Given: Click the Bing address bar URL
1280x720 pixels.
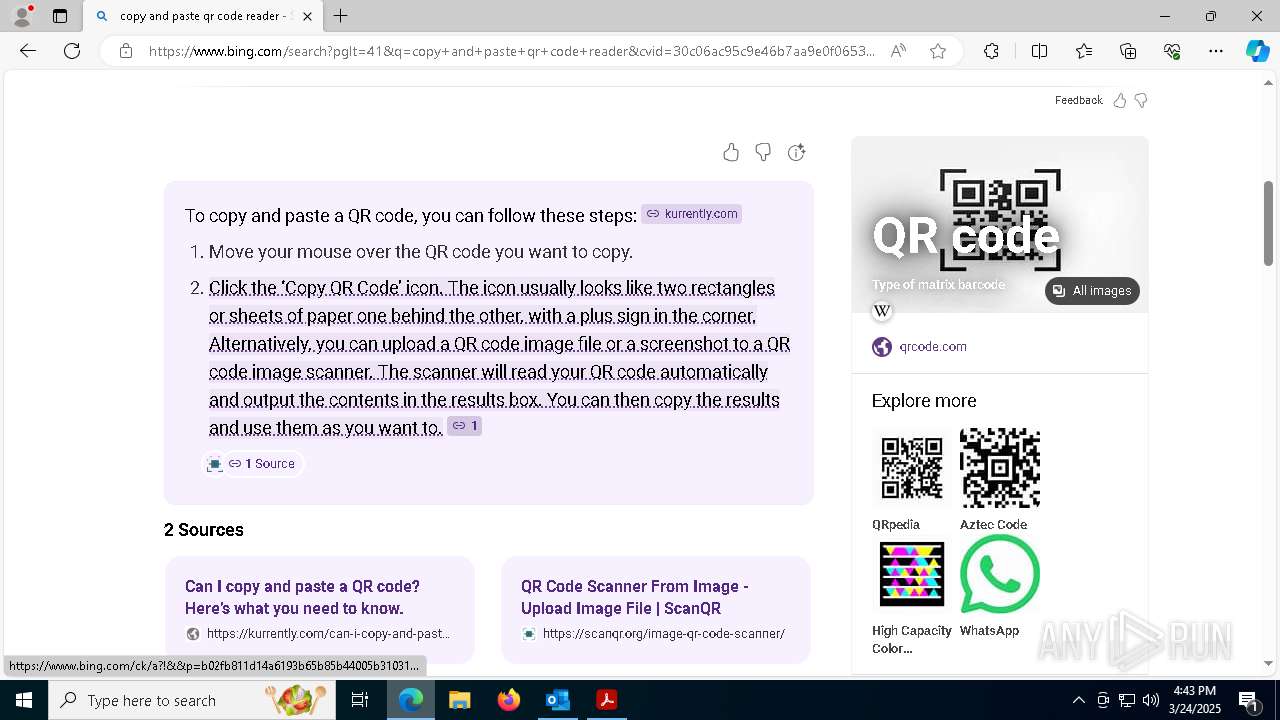Looking at the screenshot, I should pyautogui.click(x=511, y=51).
